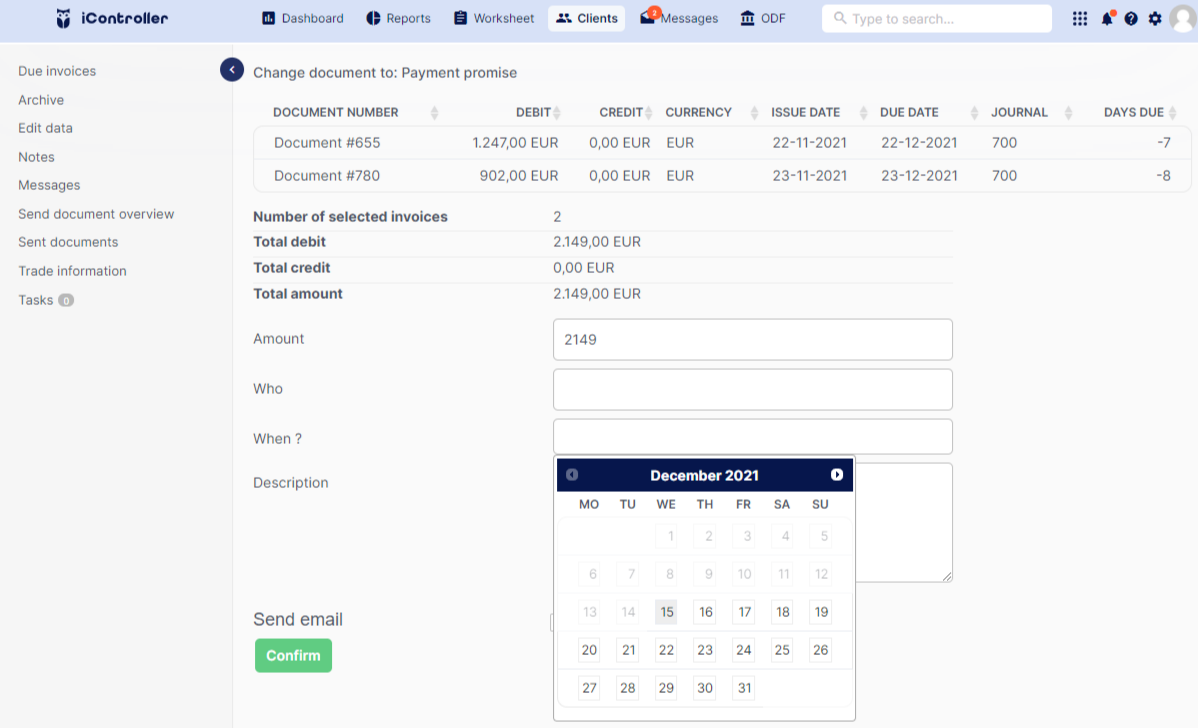Open Sent documents in the sidebar
1198x728 pixels.
68,242
